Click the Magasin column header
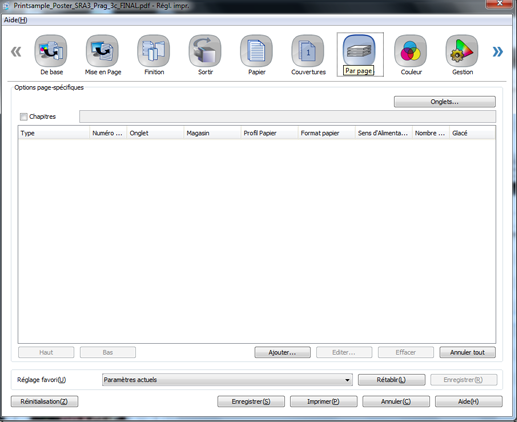Image resolution: width=517 pixels, height=422 pixels. 212,133
